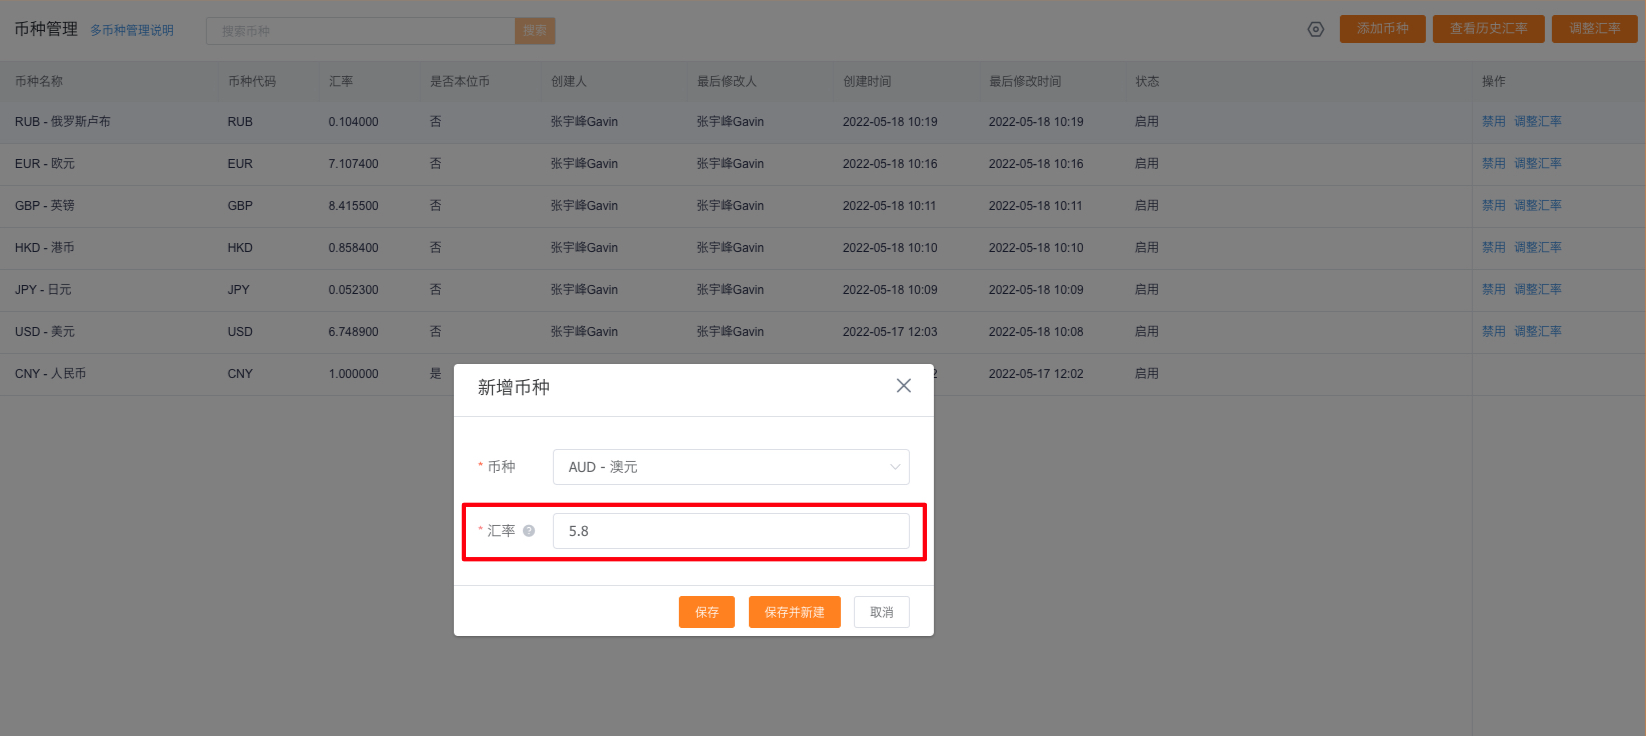Click 调整汇率 in the HKD row

point(1538,248)
